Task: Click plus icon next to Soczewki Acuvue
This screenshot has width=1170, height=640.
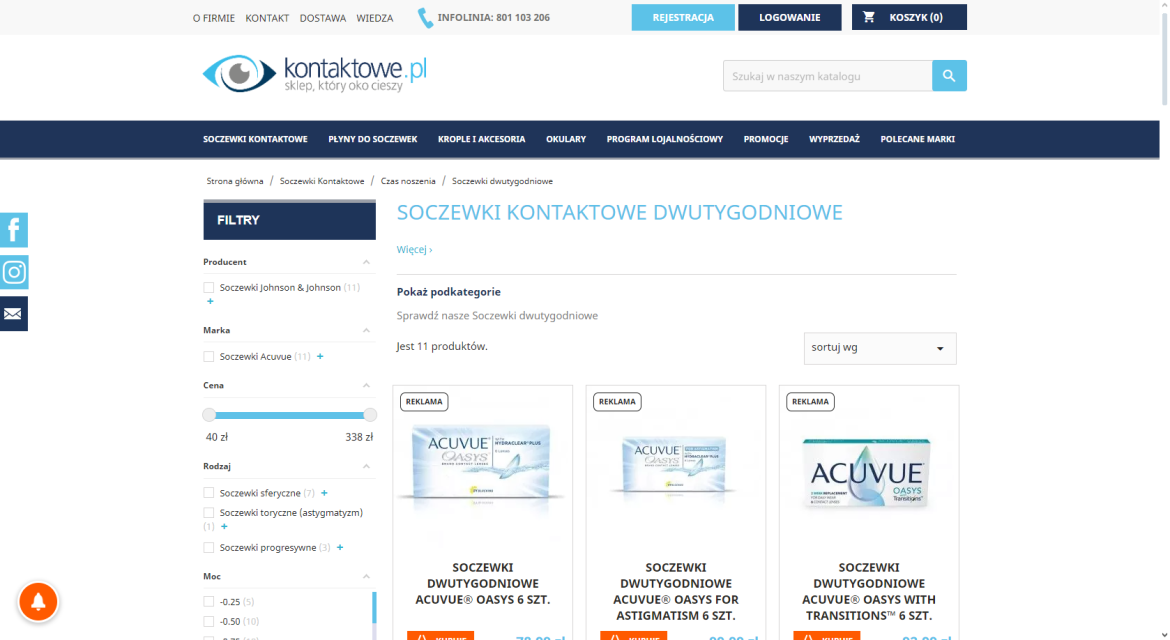Action: point(320,357)
